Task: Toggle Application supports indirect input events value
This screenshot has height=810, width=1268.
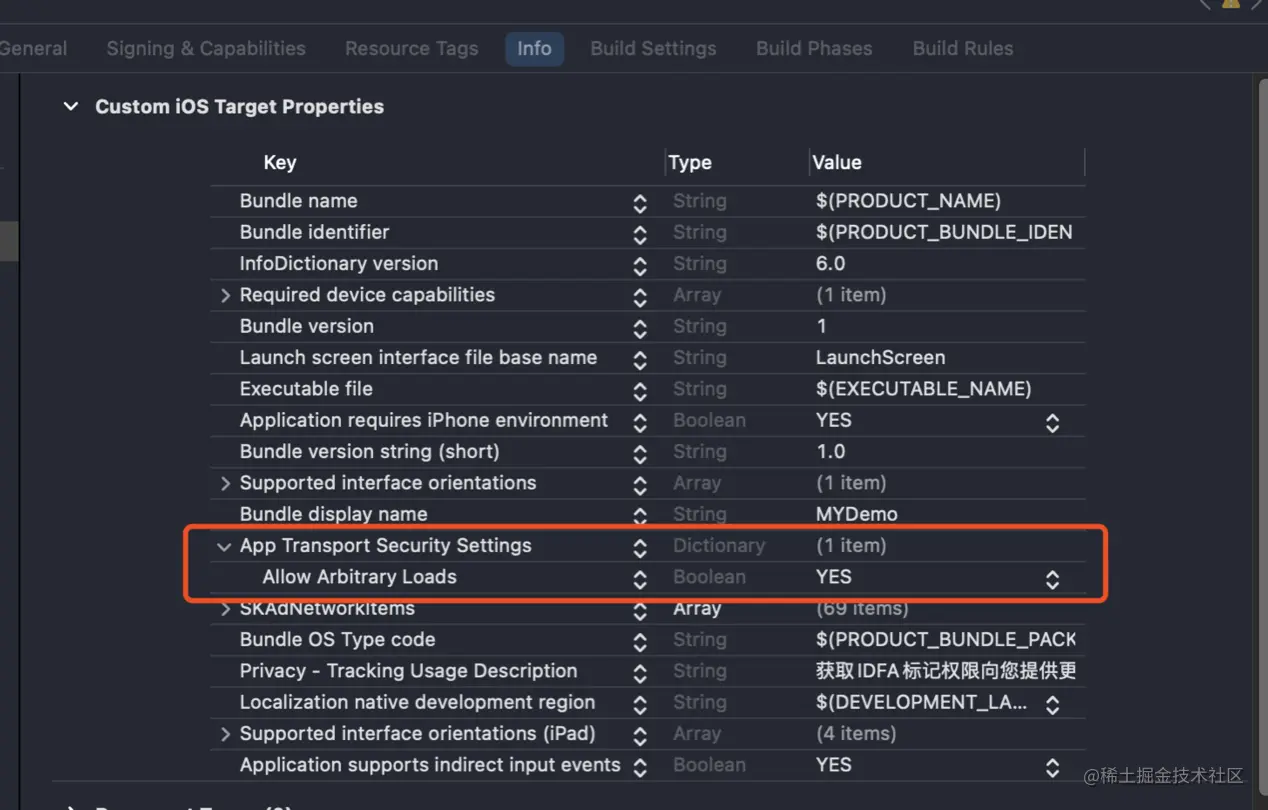Action: click(x=1052, y=766)
